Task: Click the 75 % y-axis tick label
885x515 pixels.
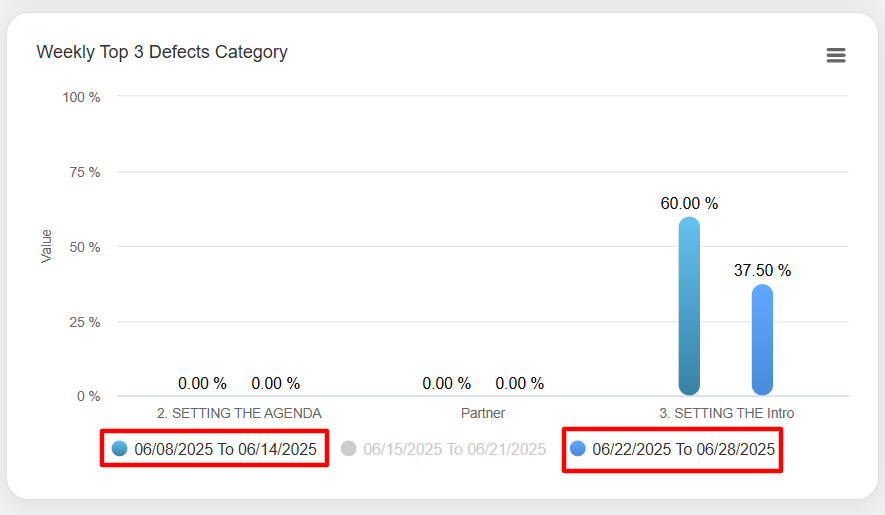Action: [x=84, y=172]
